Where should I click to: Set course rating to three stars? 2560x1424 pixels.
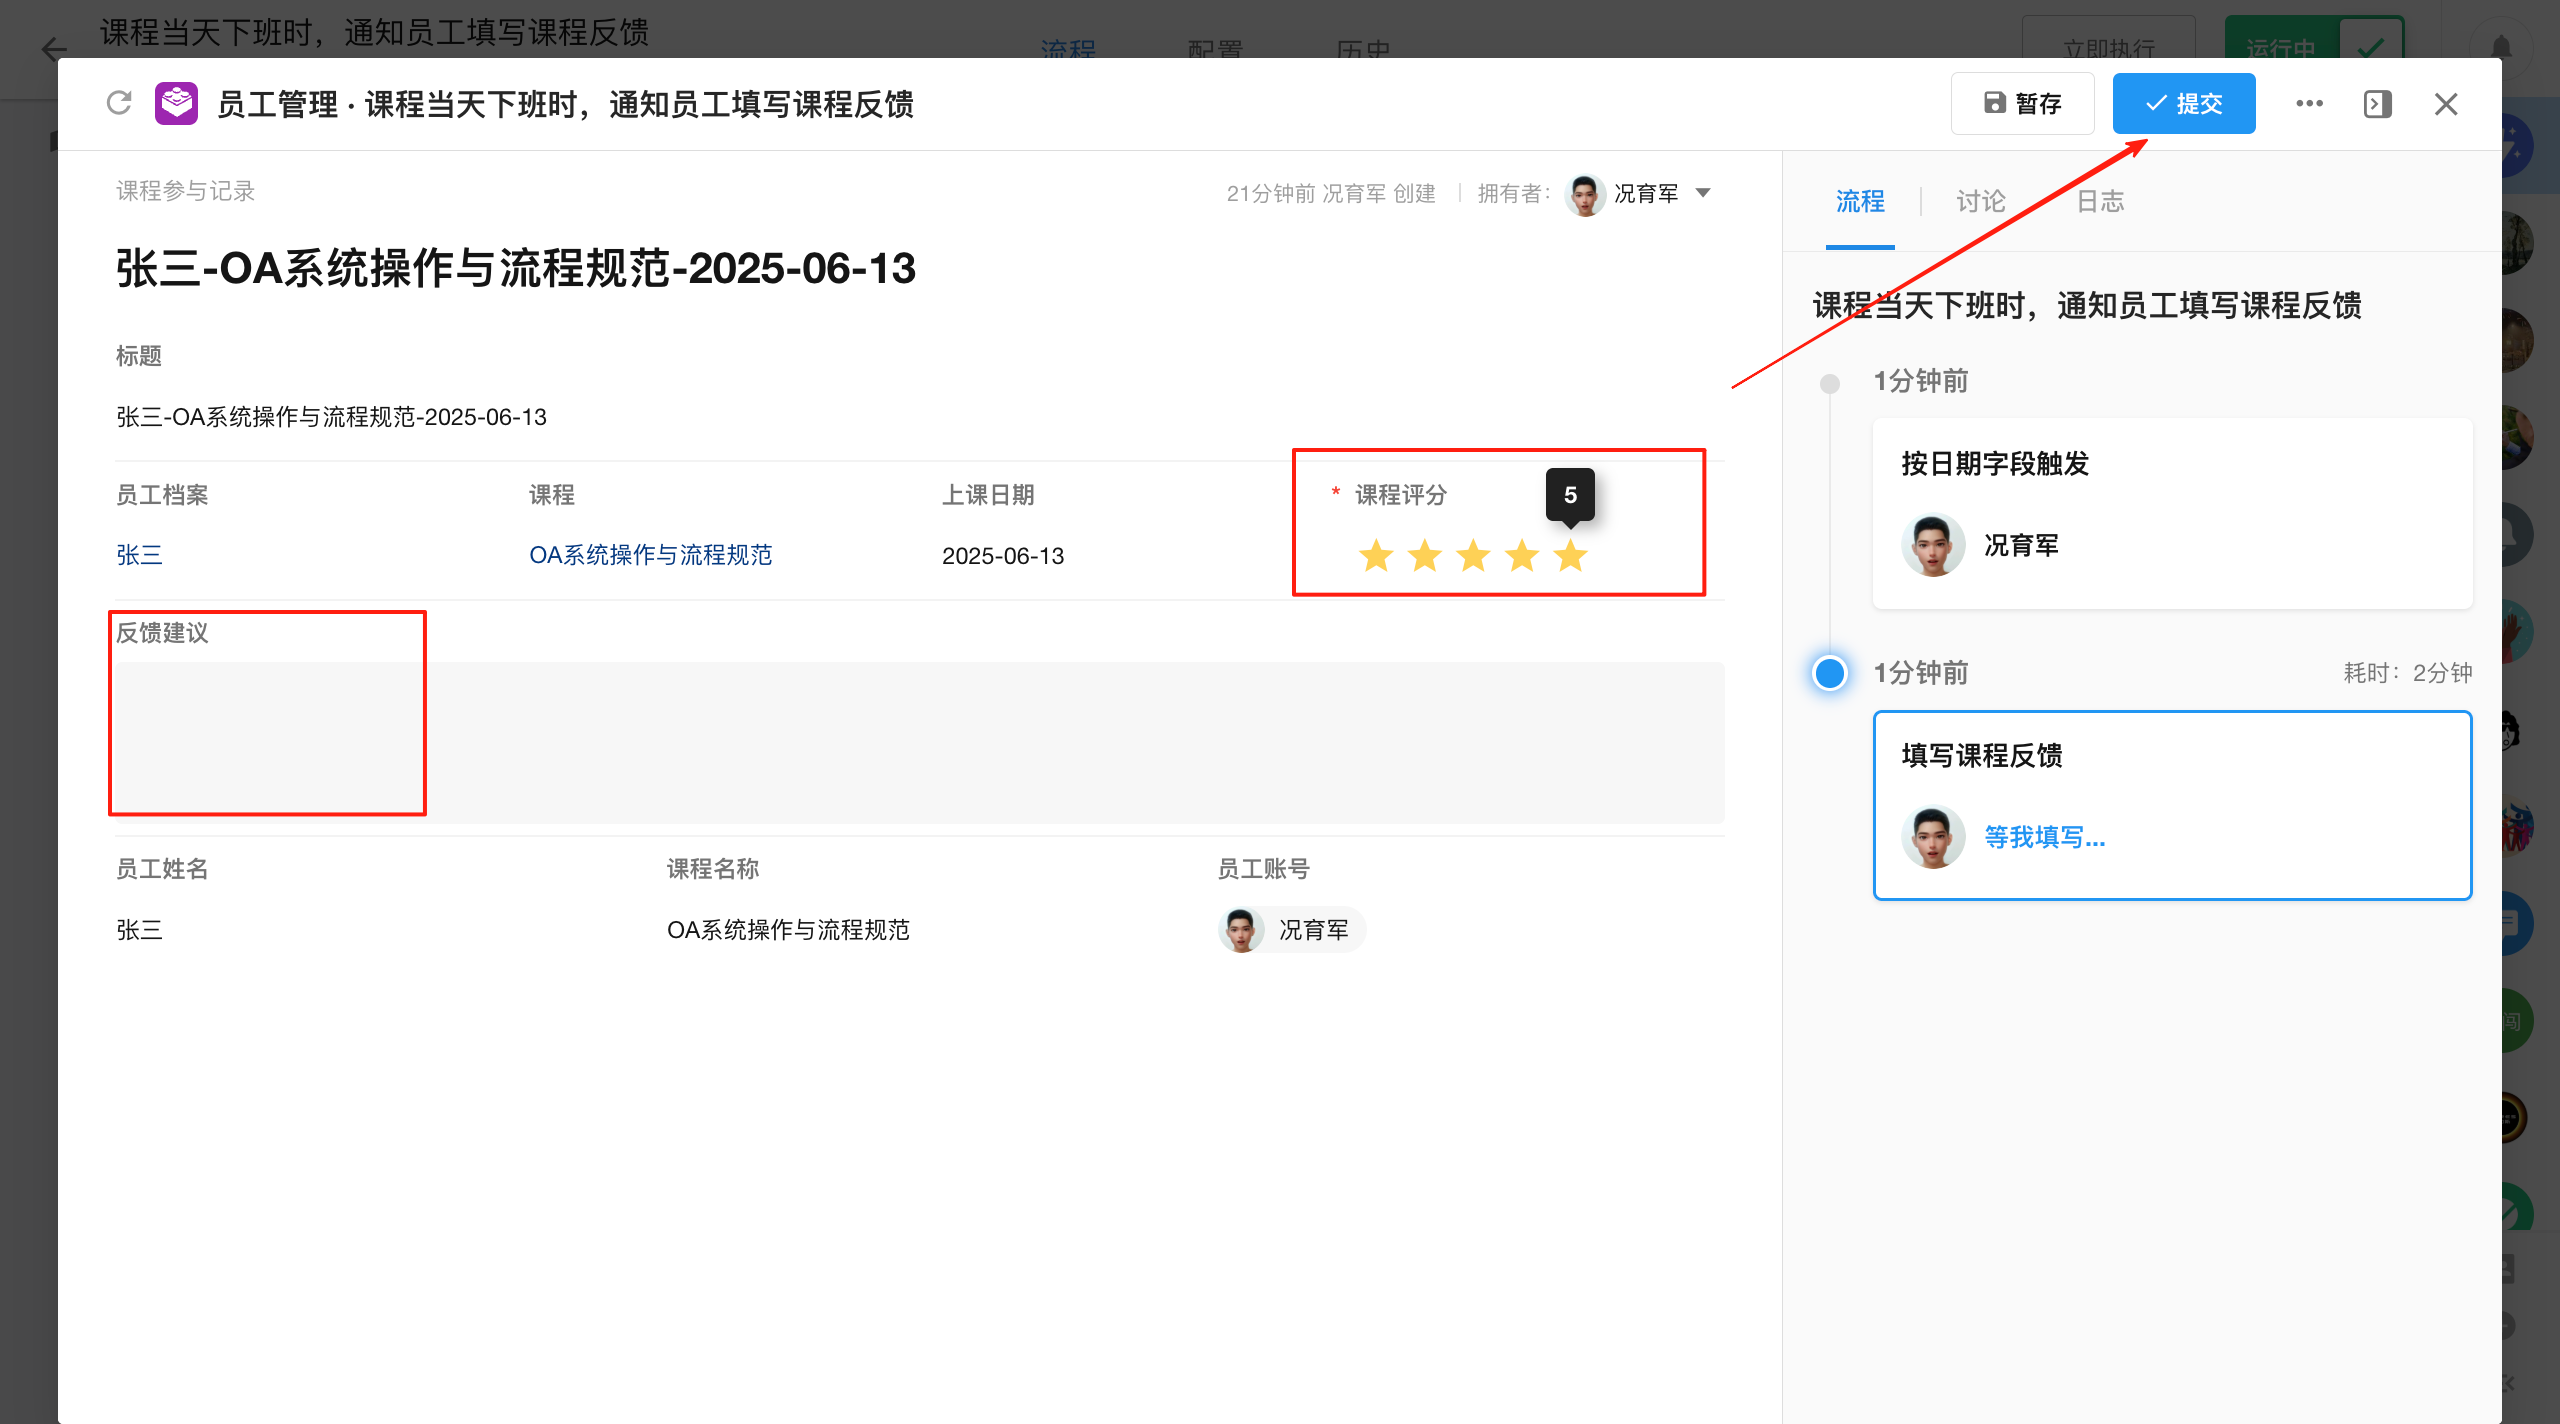tap(1473, 555)
